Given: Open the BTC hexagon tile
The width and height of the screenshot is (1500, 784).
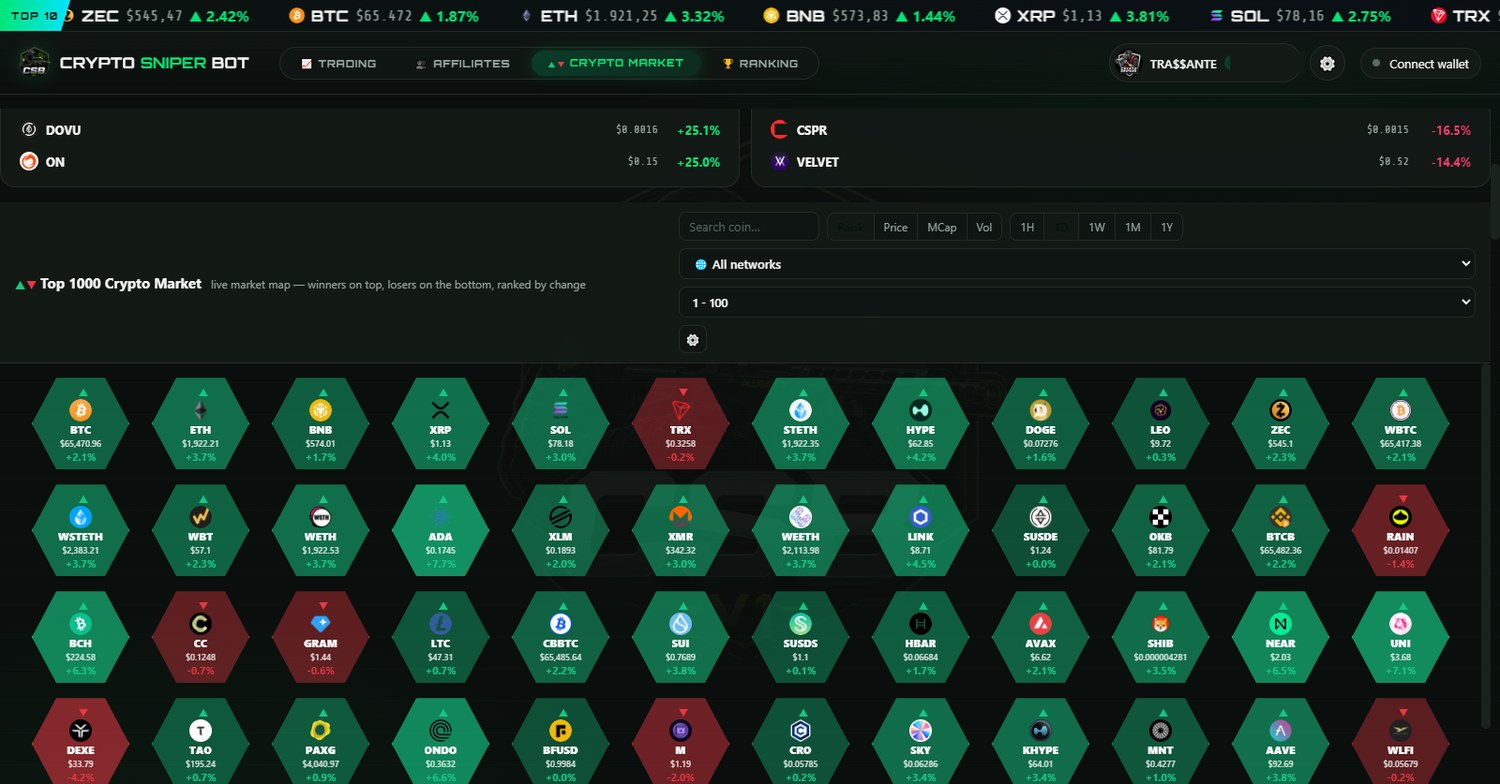Looking at the screenshot, I should pyautogui.click(x=80, y=424).
